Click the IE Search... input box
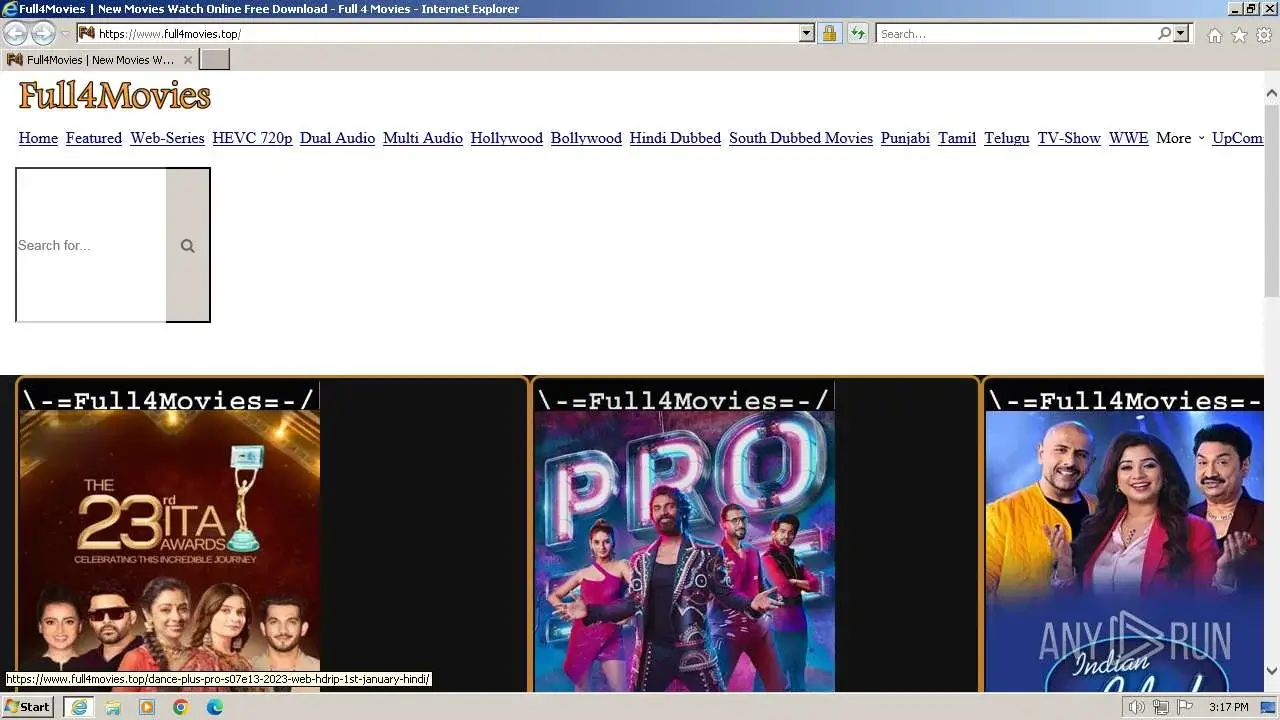This screenshot has width=1280, height=720. coord(1016,33)
